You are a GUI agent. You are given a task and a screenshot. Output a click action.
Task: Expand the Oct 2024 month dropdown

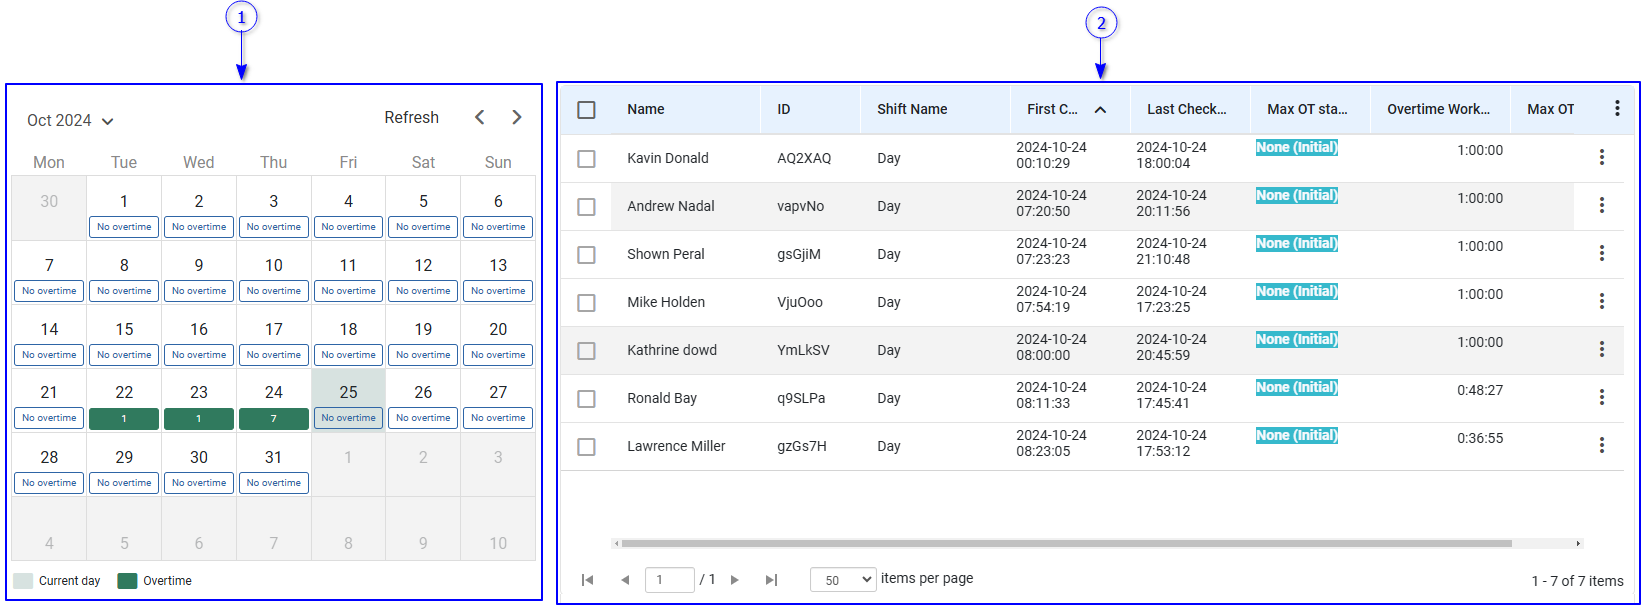[x=70, y=121]
